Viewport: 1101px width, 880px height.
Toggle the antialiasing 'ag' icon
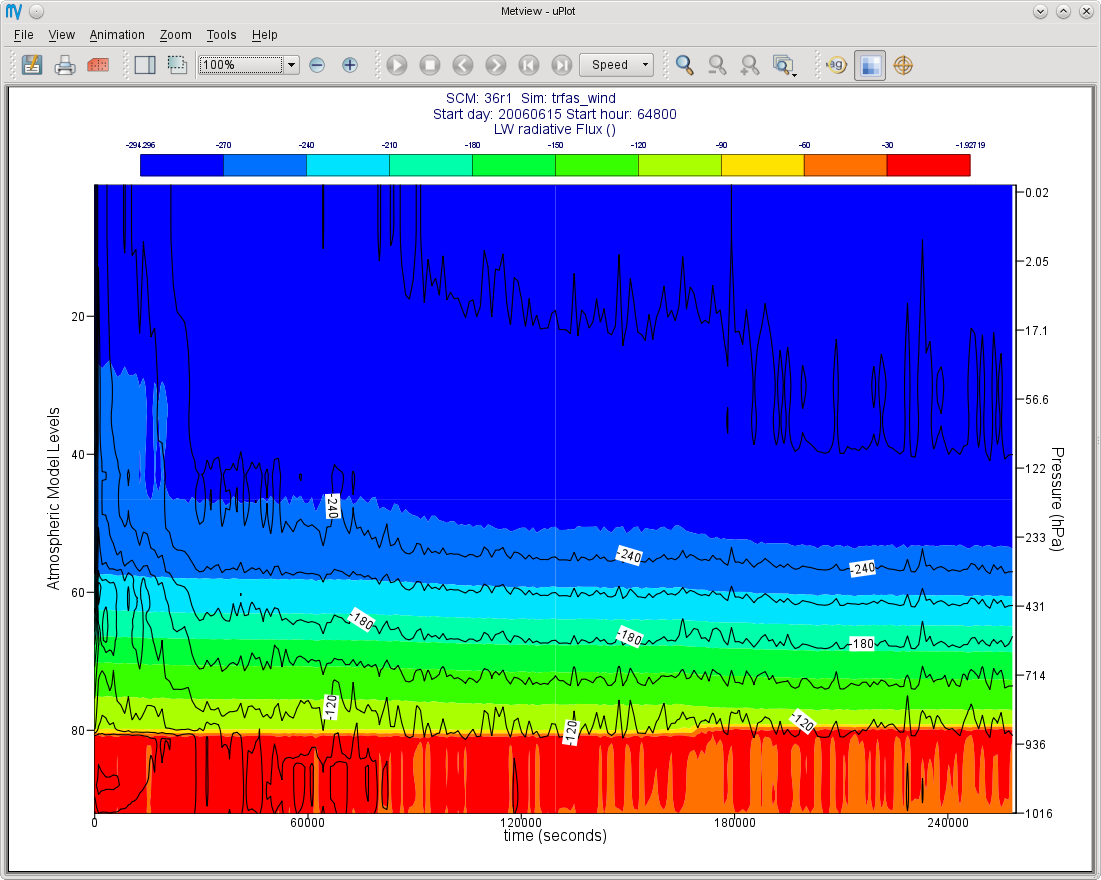pos(836,65)
